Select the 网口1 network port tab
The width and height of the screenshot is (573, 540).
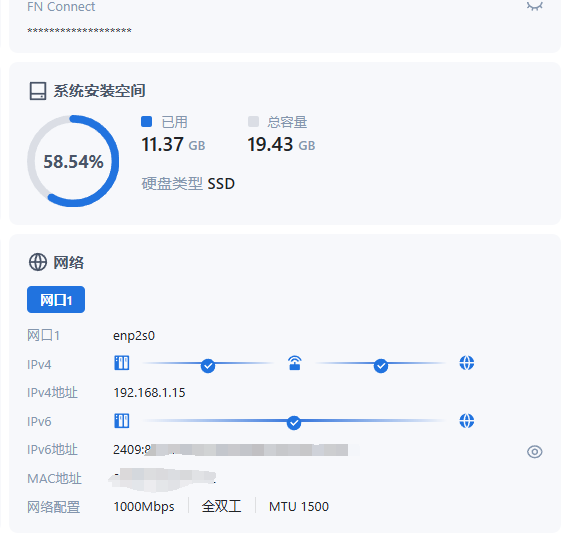[x=56, y=300]
